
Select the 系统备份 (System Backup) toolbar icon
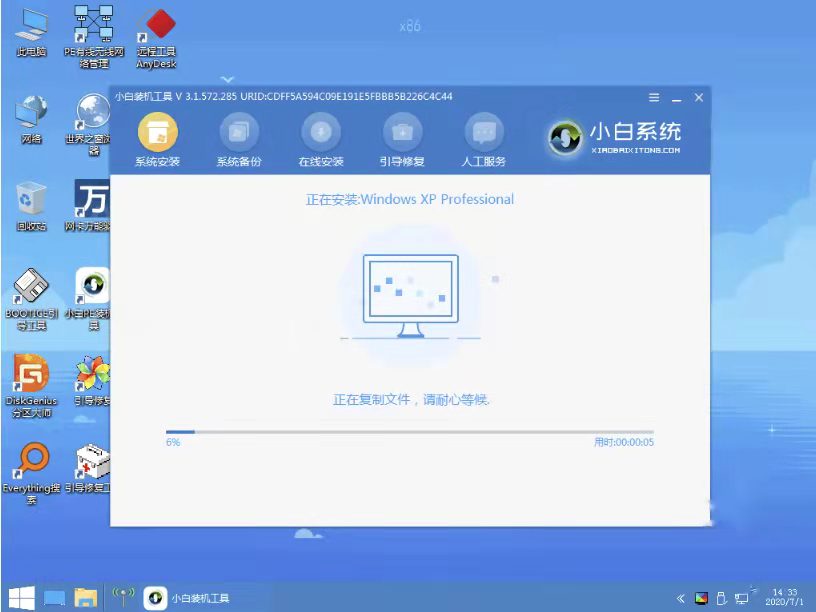tap(237, 138)
